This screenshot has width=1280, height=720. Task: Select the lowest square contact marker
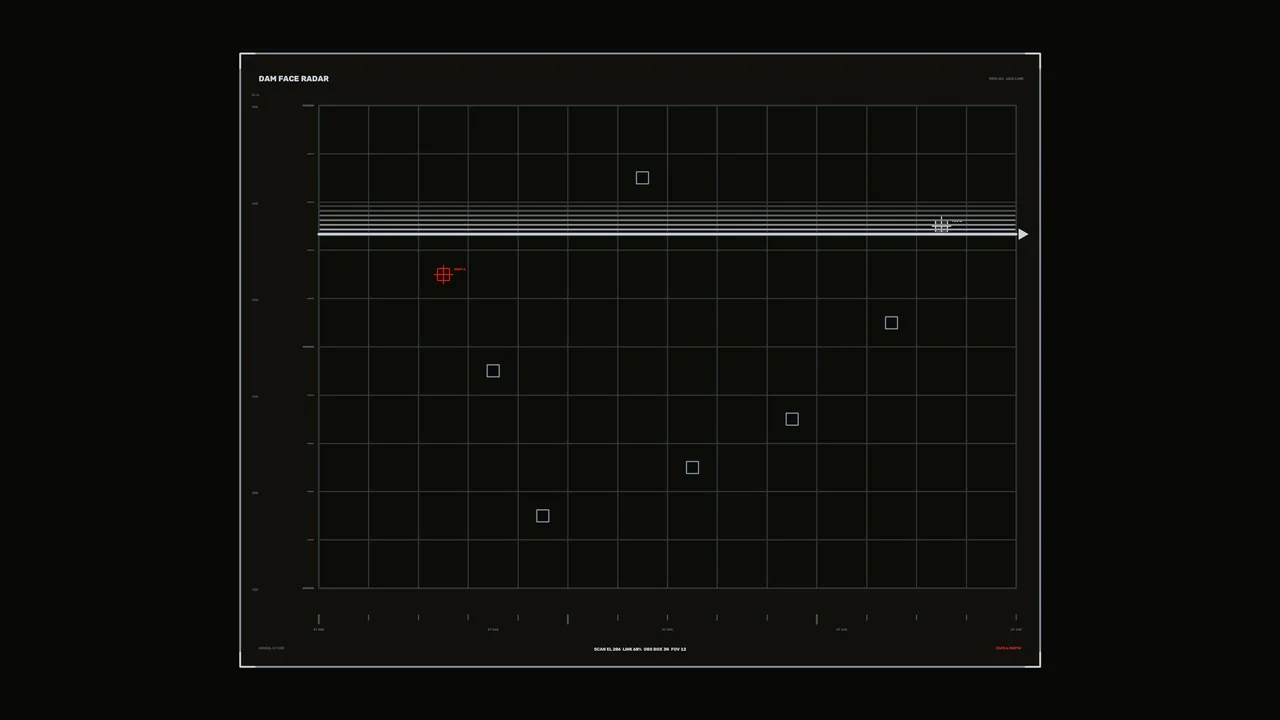(x=542, y=516)
